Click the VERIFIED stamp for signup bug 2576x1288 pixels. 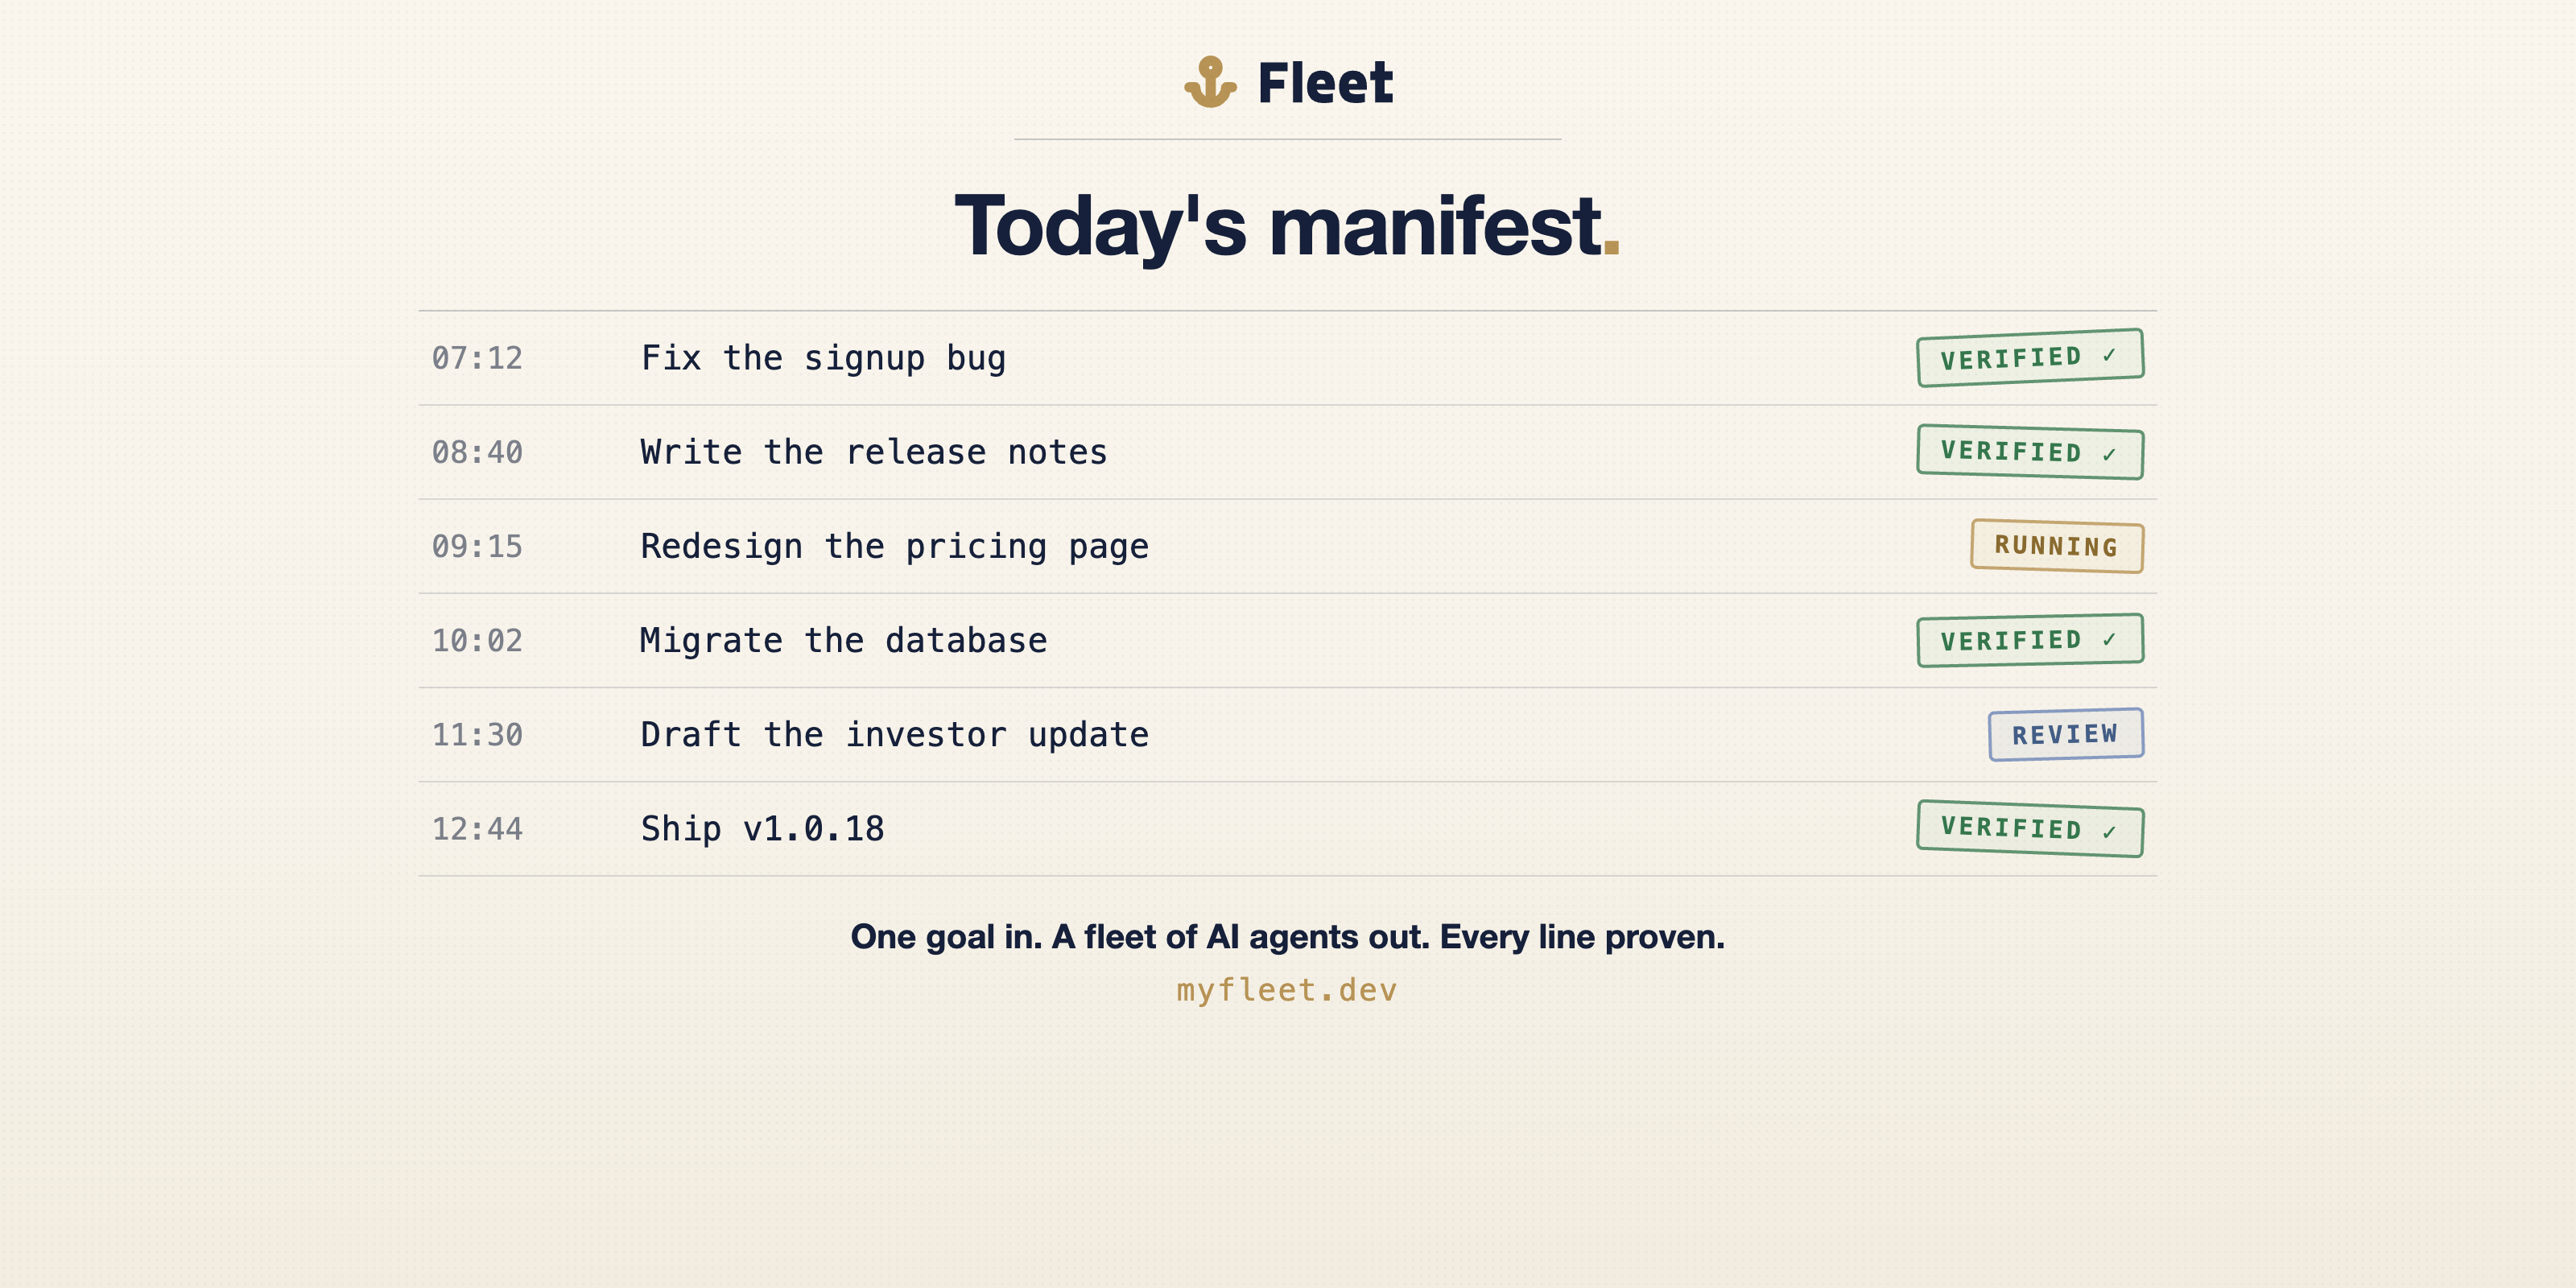point(2030,357)
